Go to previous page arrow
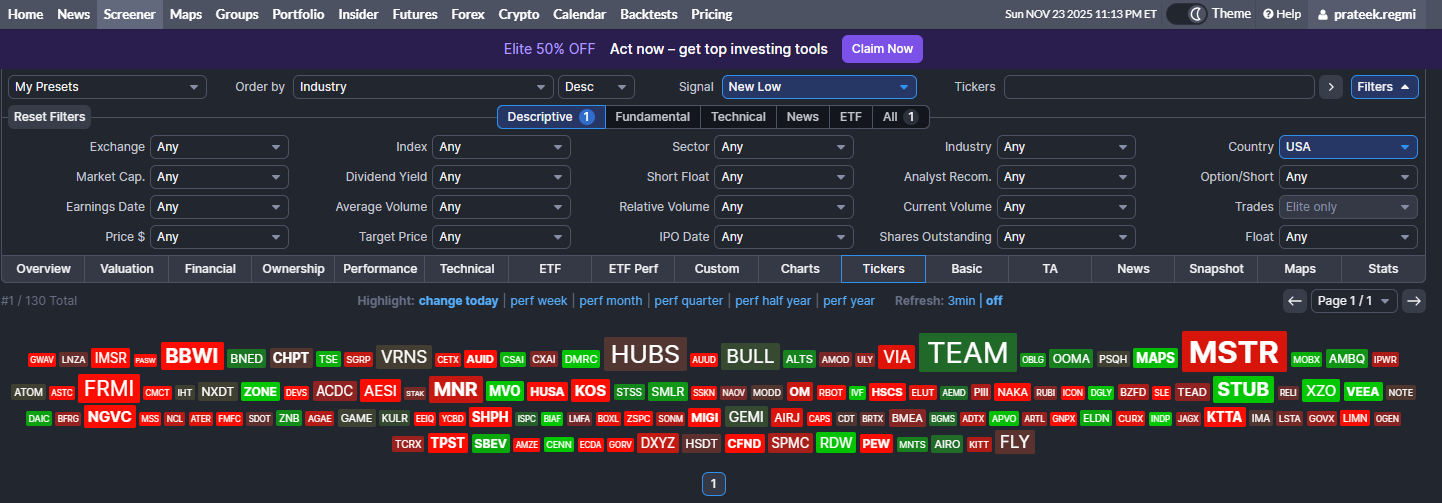 pyautogui.click(x=1295, y=301)
